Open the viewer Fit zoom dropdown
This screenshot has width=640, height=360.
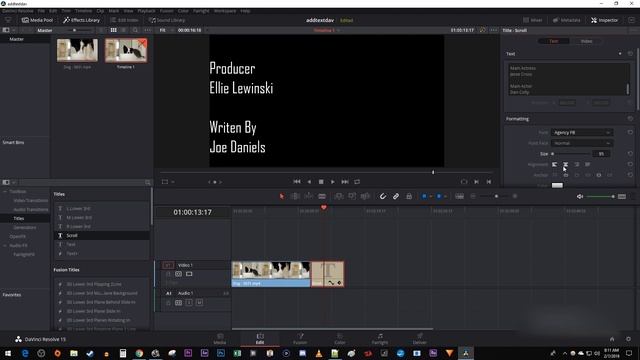pyautogui.click(x=167, y=30)
